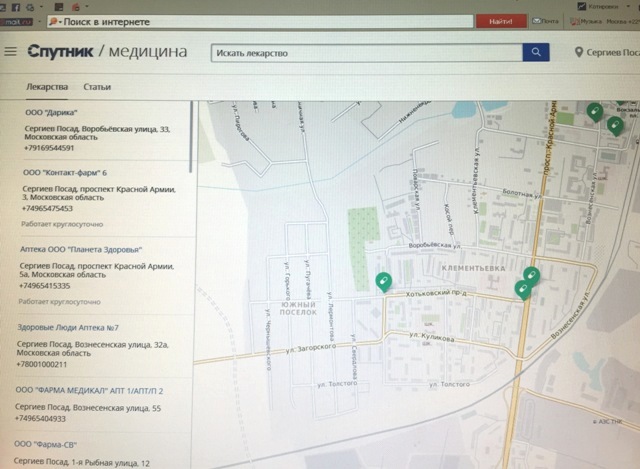
Task: Click the lower pharmacy marker at Клементьевка crossroads
Action: [523, 290]
